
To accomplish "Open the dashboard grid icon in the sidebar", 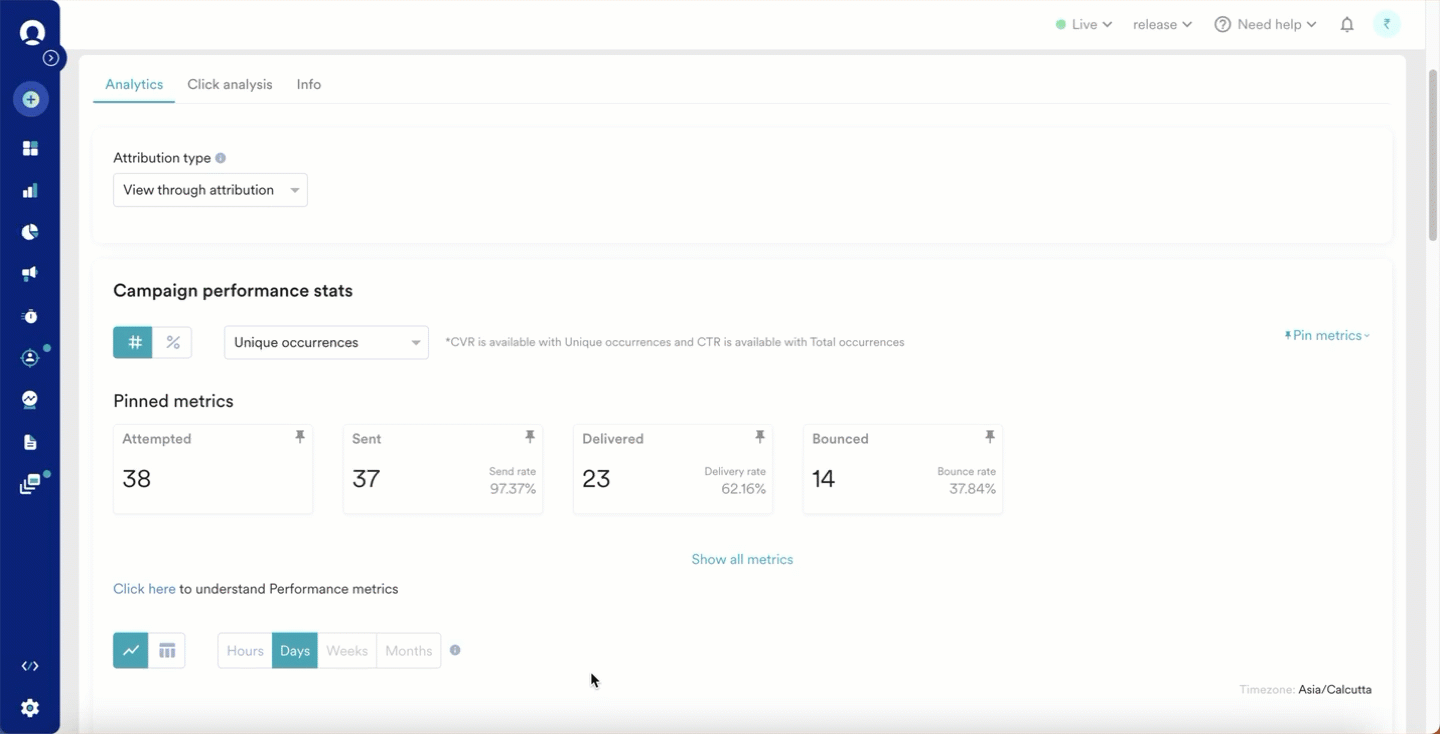I will tap(30, 148).
